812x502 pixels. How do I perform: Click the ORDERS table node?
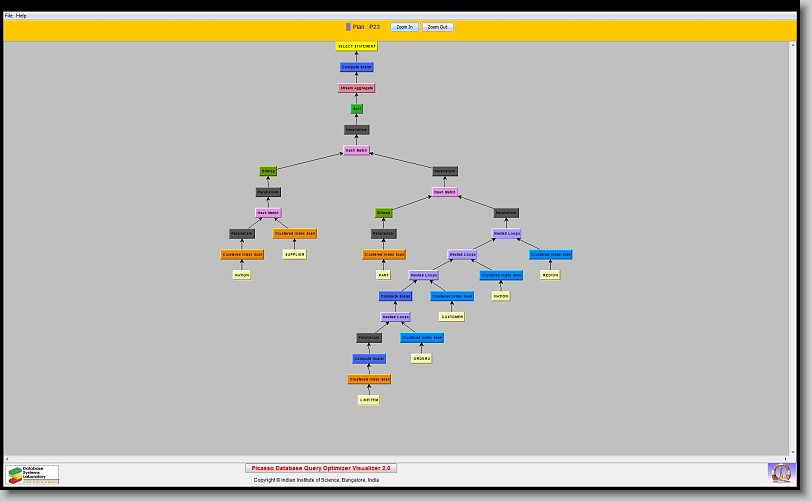tap(422, 358)
